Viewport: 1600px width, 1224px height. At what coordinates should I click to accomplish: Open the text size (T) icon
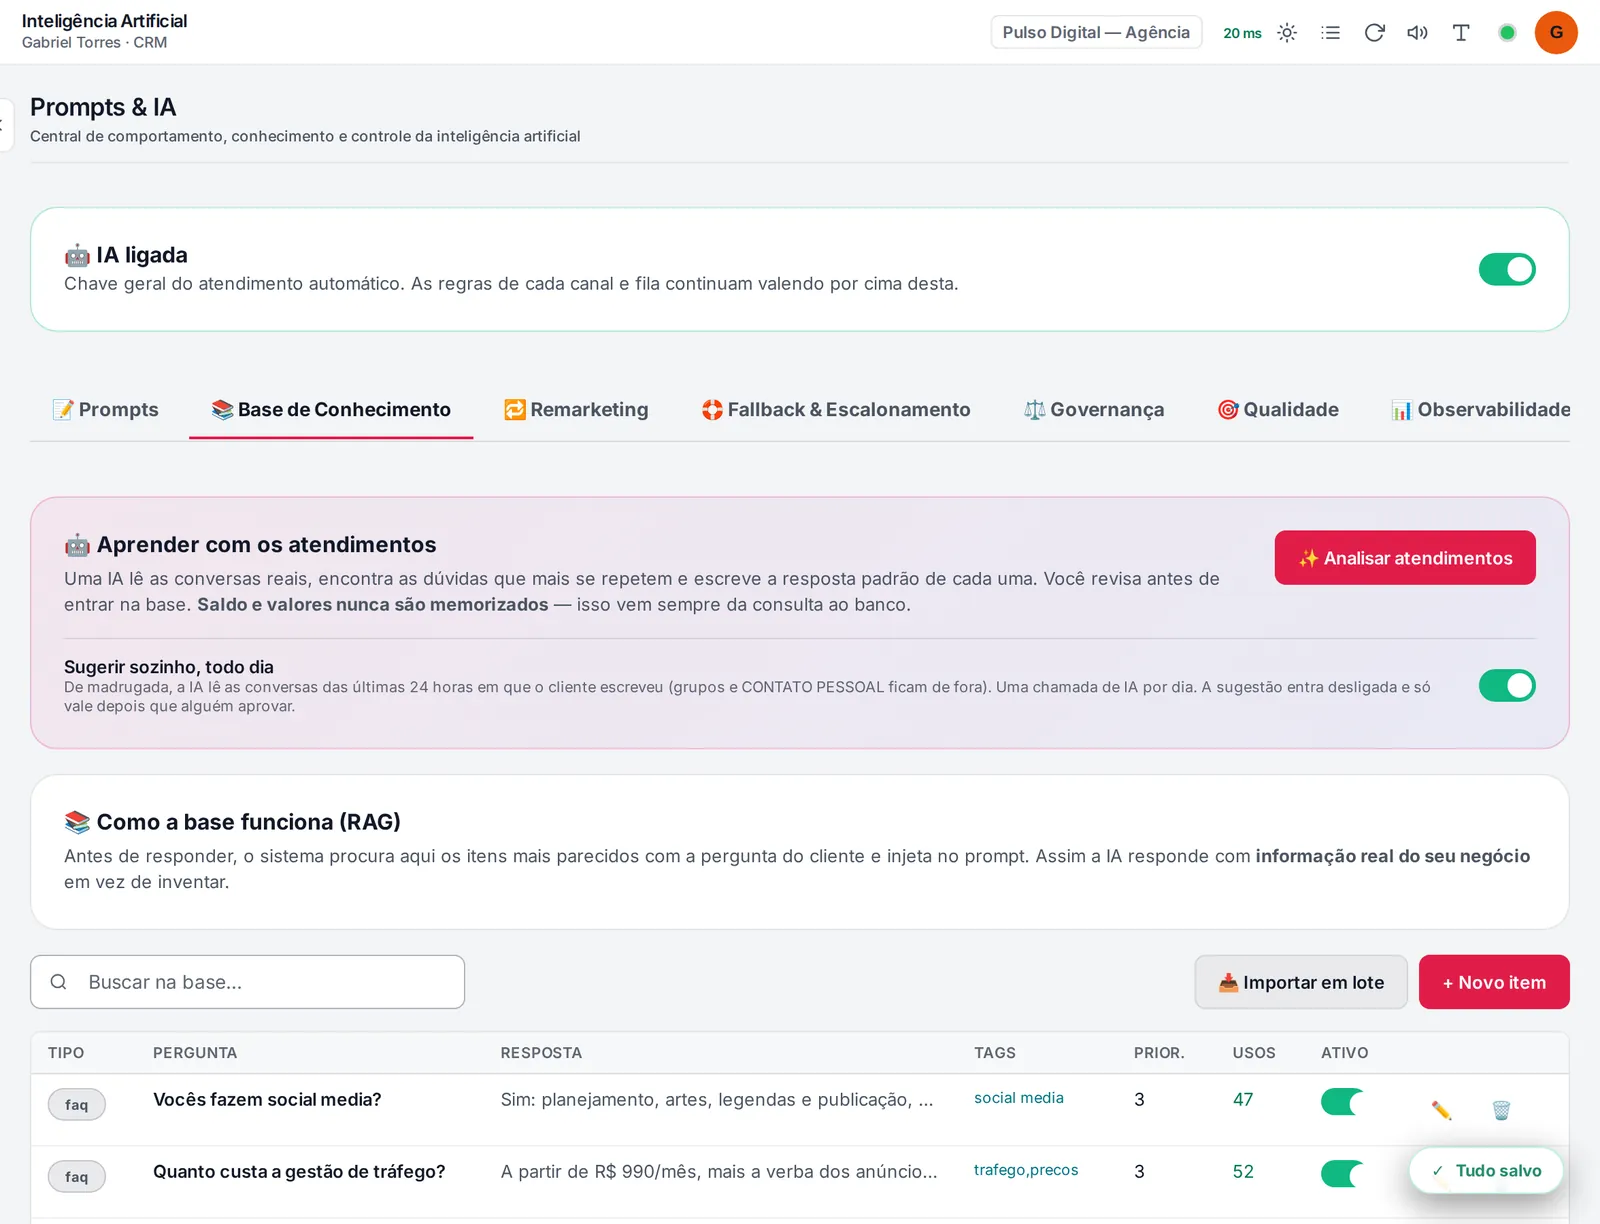point(1461,33)
